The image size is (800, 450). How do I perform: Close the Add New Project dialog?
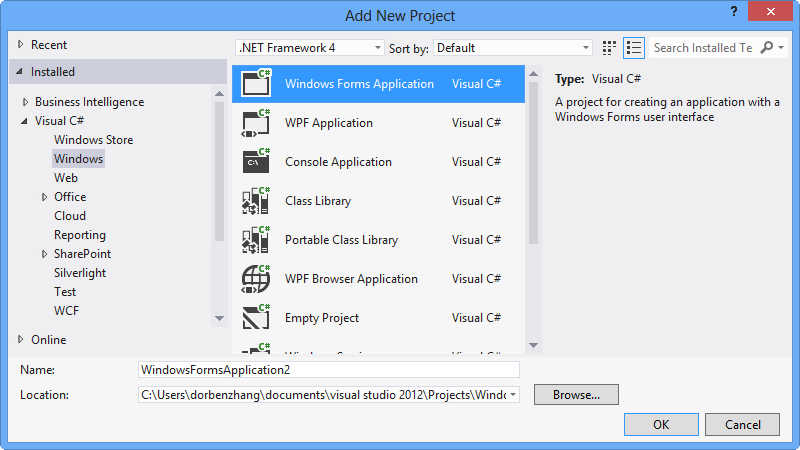click(770, 11)
